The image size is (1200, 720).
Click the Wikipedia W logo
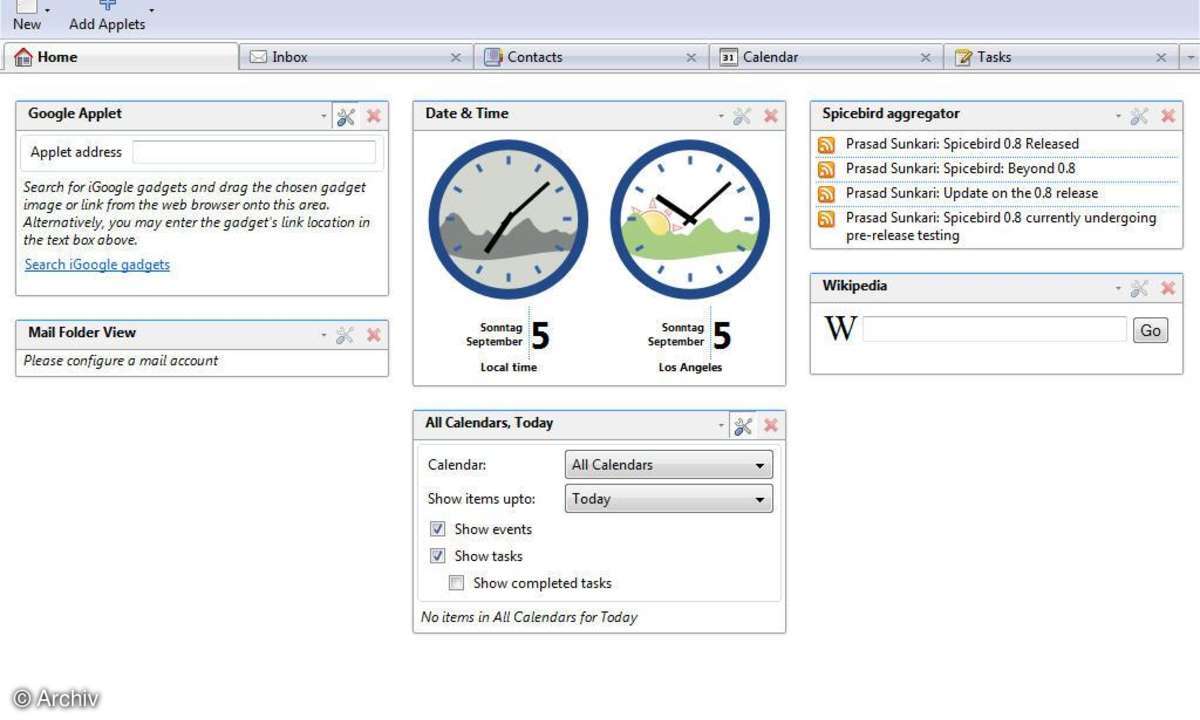(x=840, y=329)
